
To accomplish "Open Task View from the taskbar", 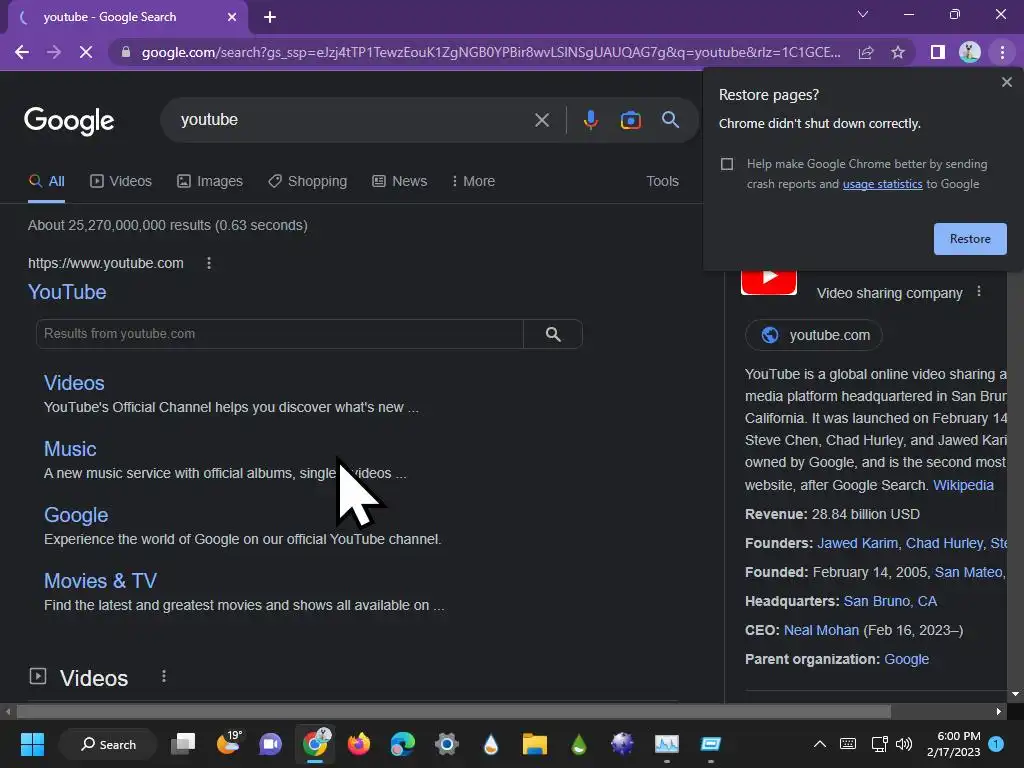I will [x=183, y=744].
